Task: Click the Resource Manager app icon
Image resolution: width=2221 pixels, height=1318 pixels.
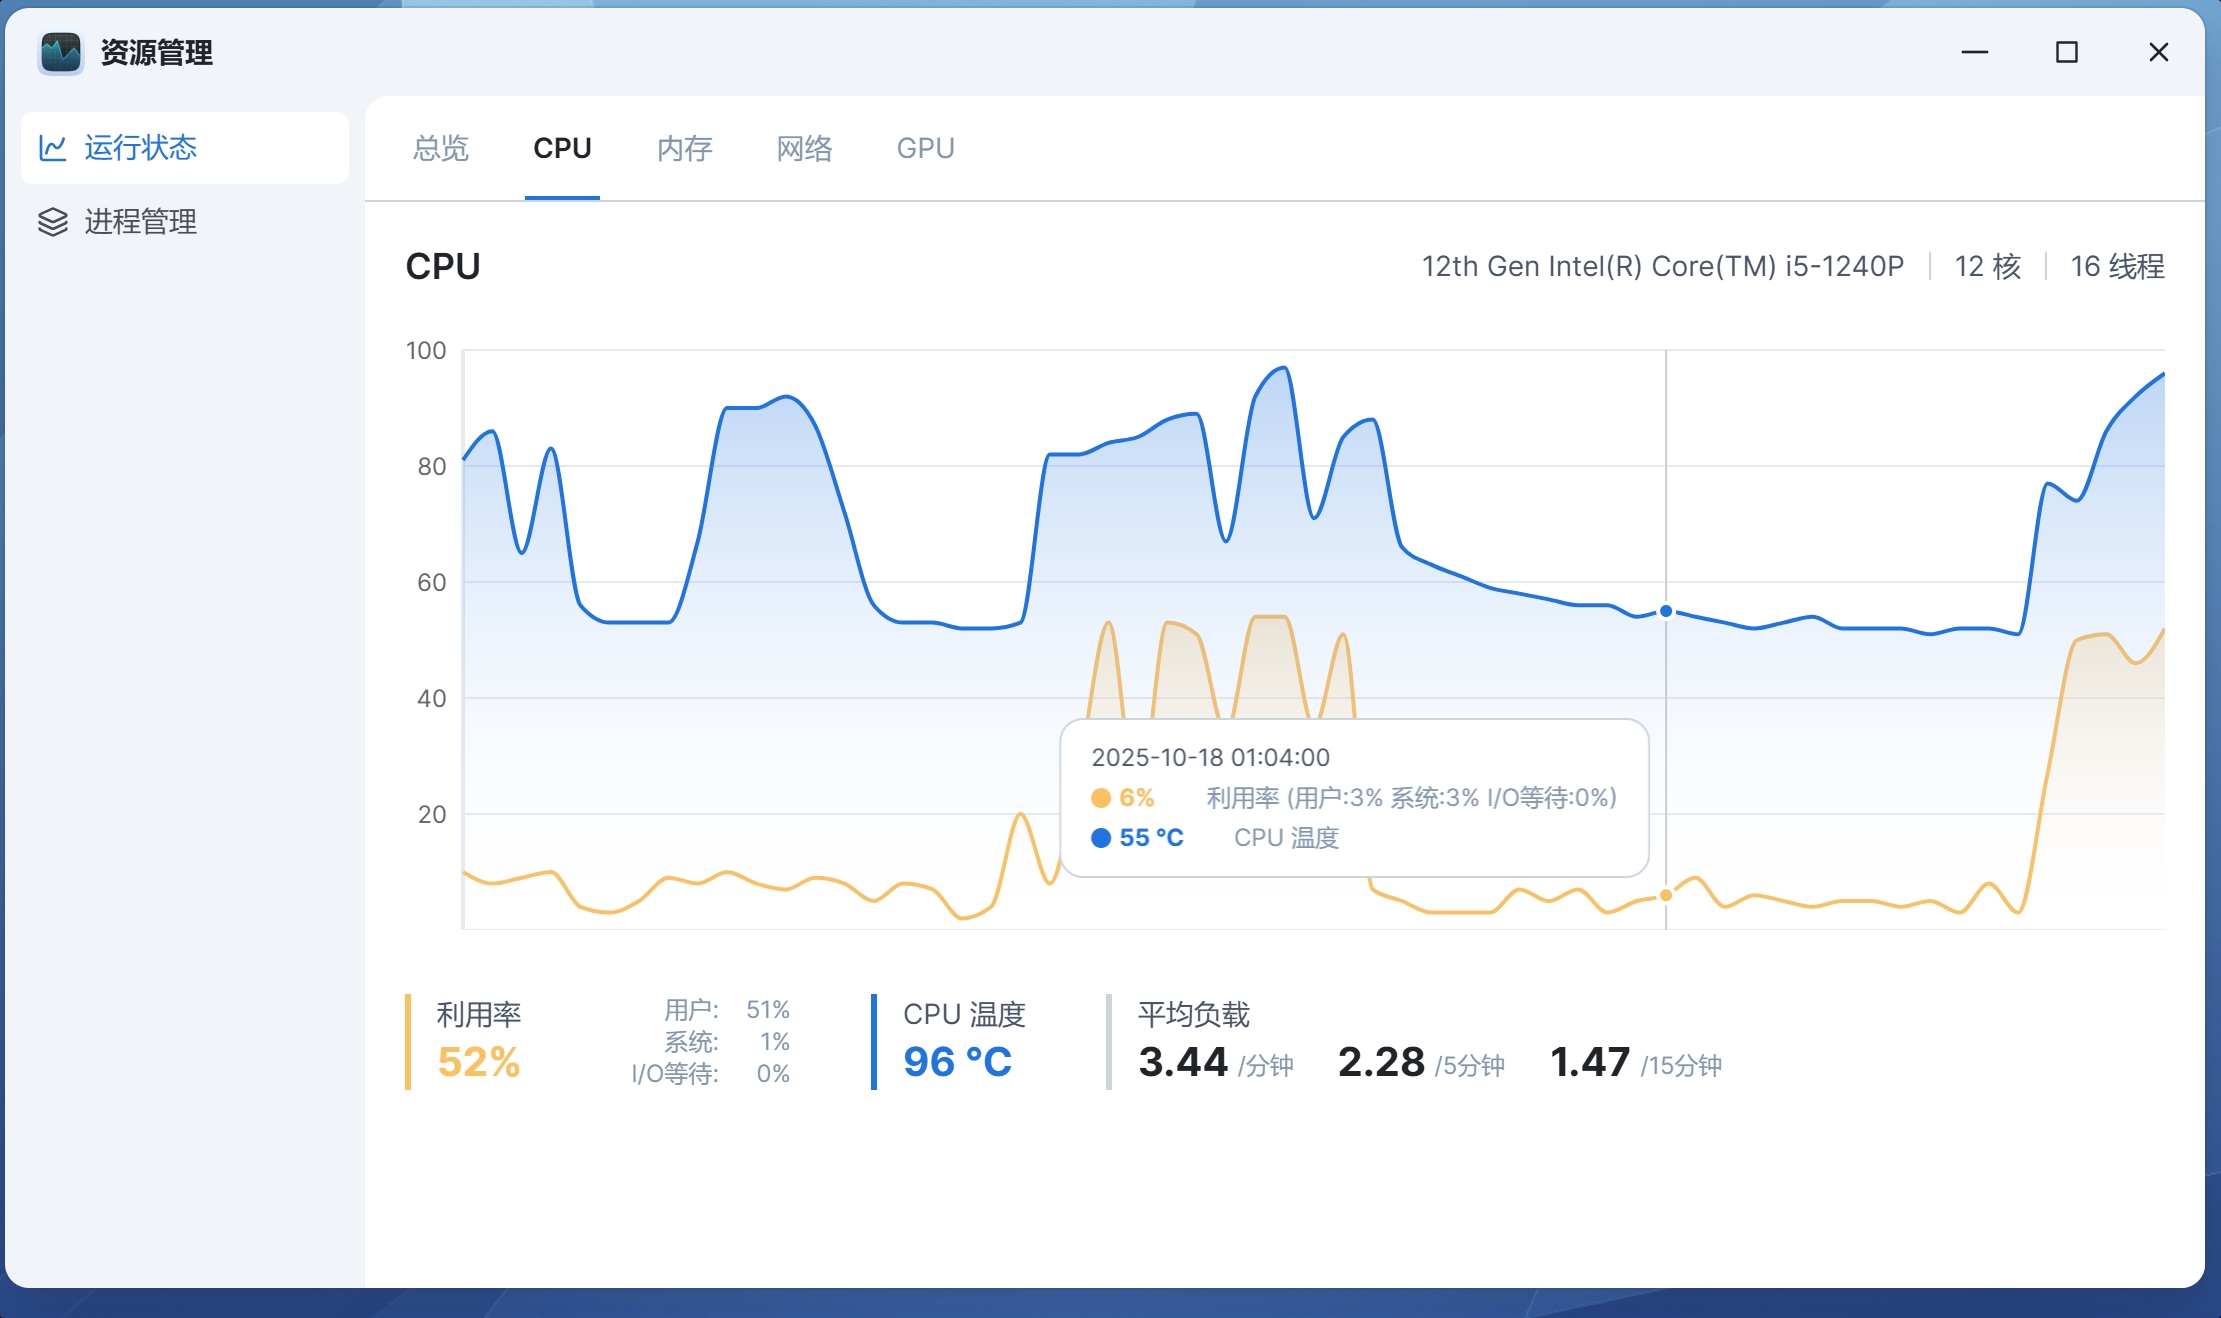Action: click(x=61, y=53)
